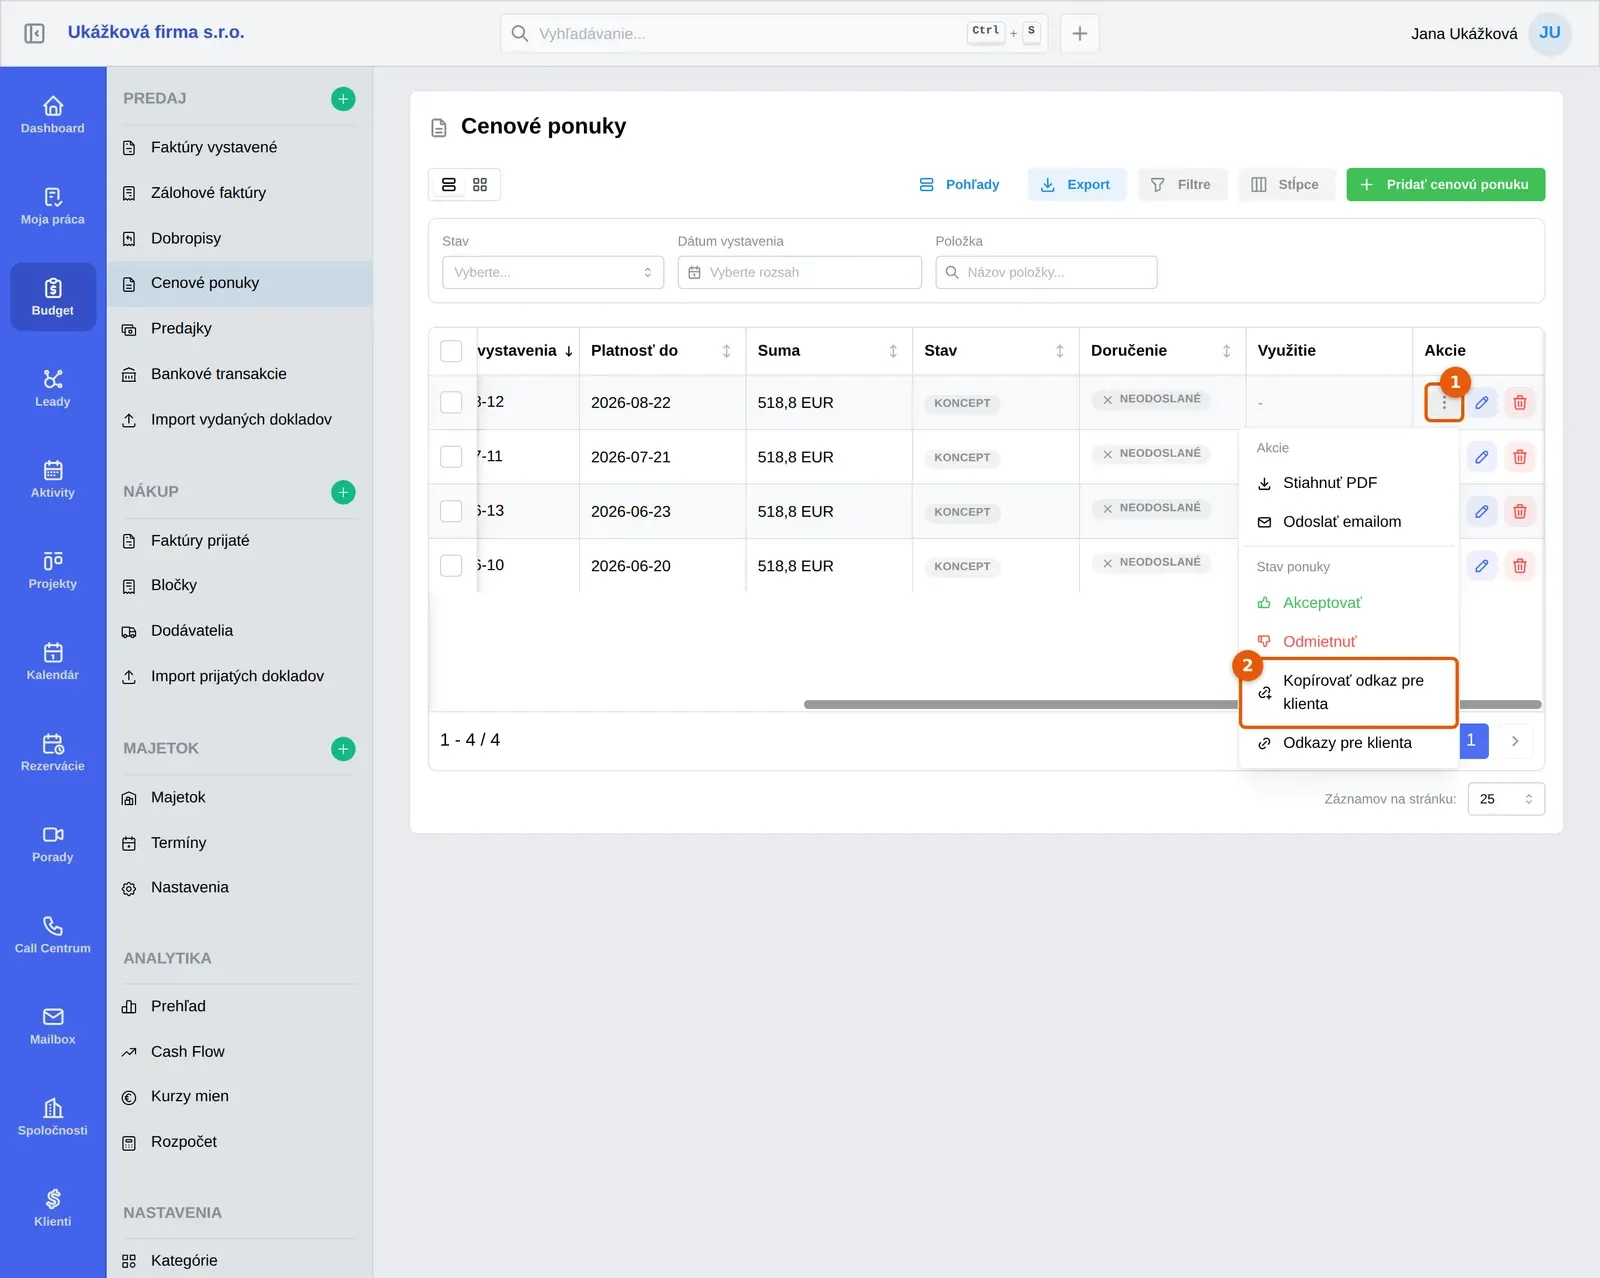1600x1278 pixels.
Task: Click Pridať cenovú ponuku button
Action: point(1446,185)
